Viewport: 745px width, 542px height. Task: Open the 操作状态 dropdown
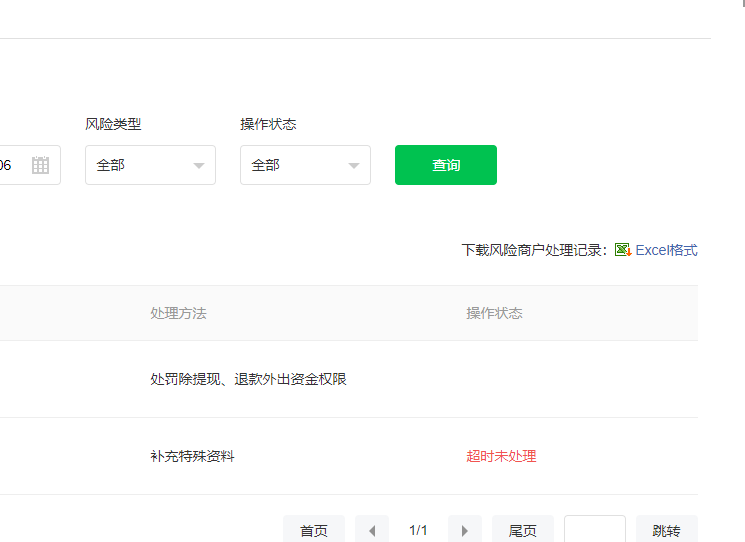305,165
